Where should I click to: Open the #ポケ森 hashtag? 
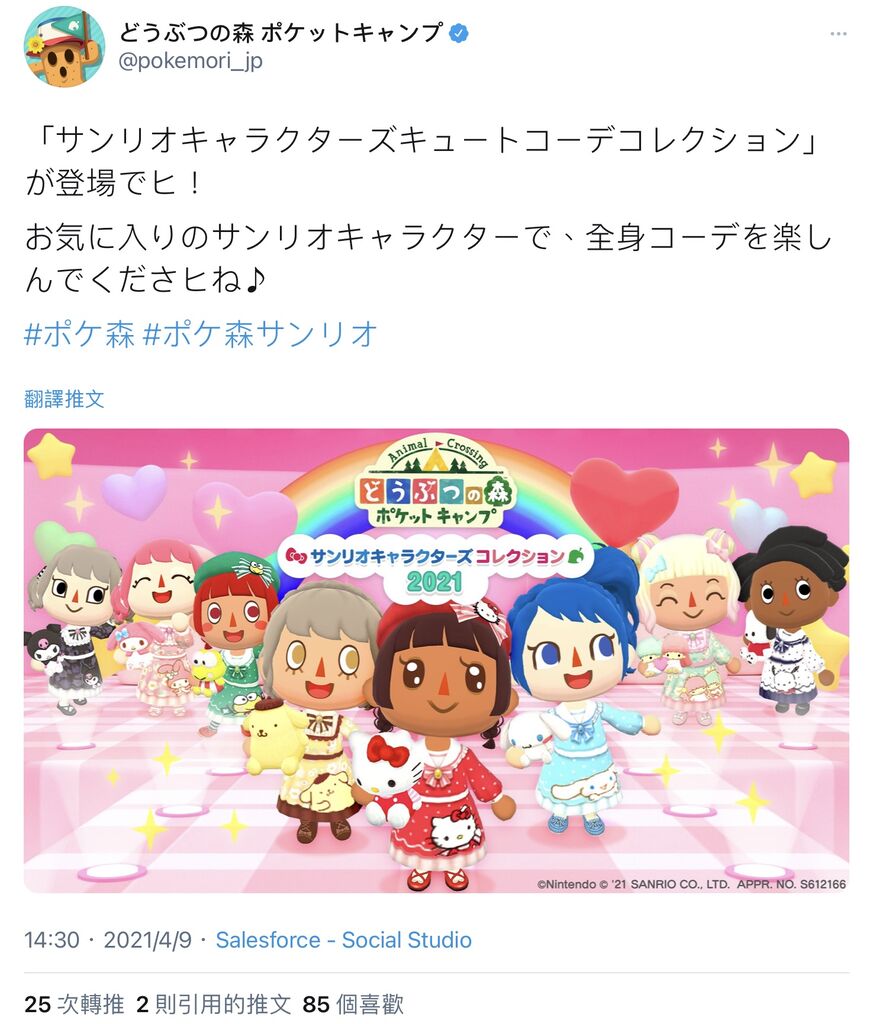79,334
